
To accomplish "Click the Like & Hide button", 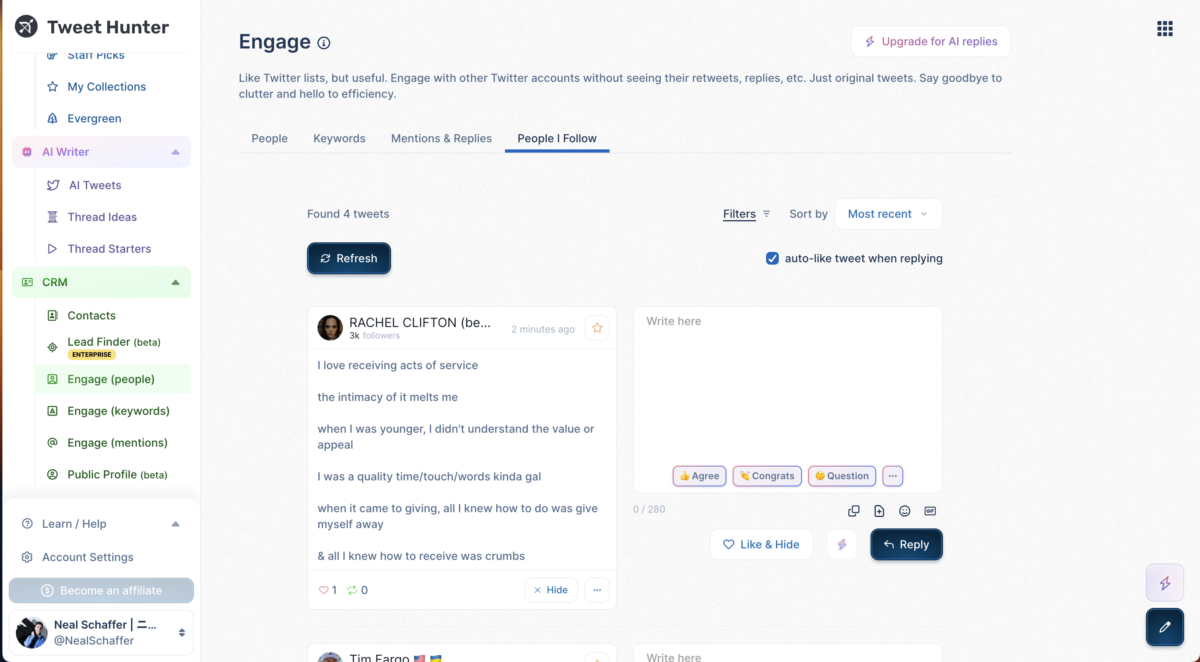I will pyautogui.click(x=761, y=544).
